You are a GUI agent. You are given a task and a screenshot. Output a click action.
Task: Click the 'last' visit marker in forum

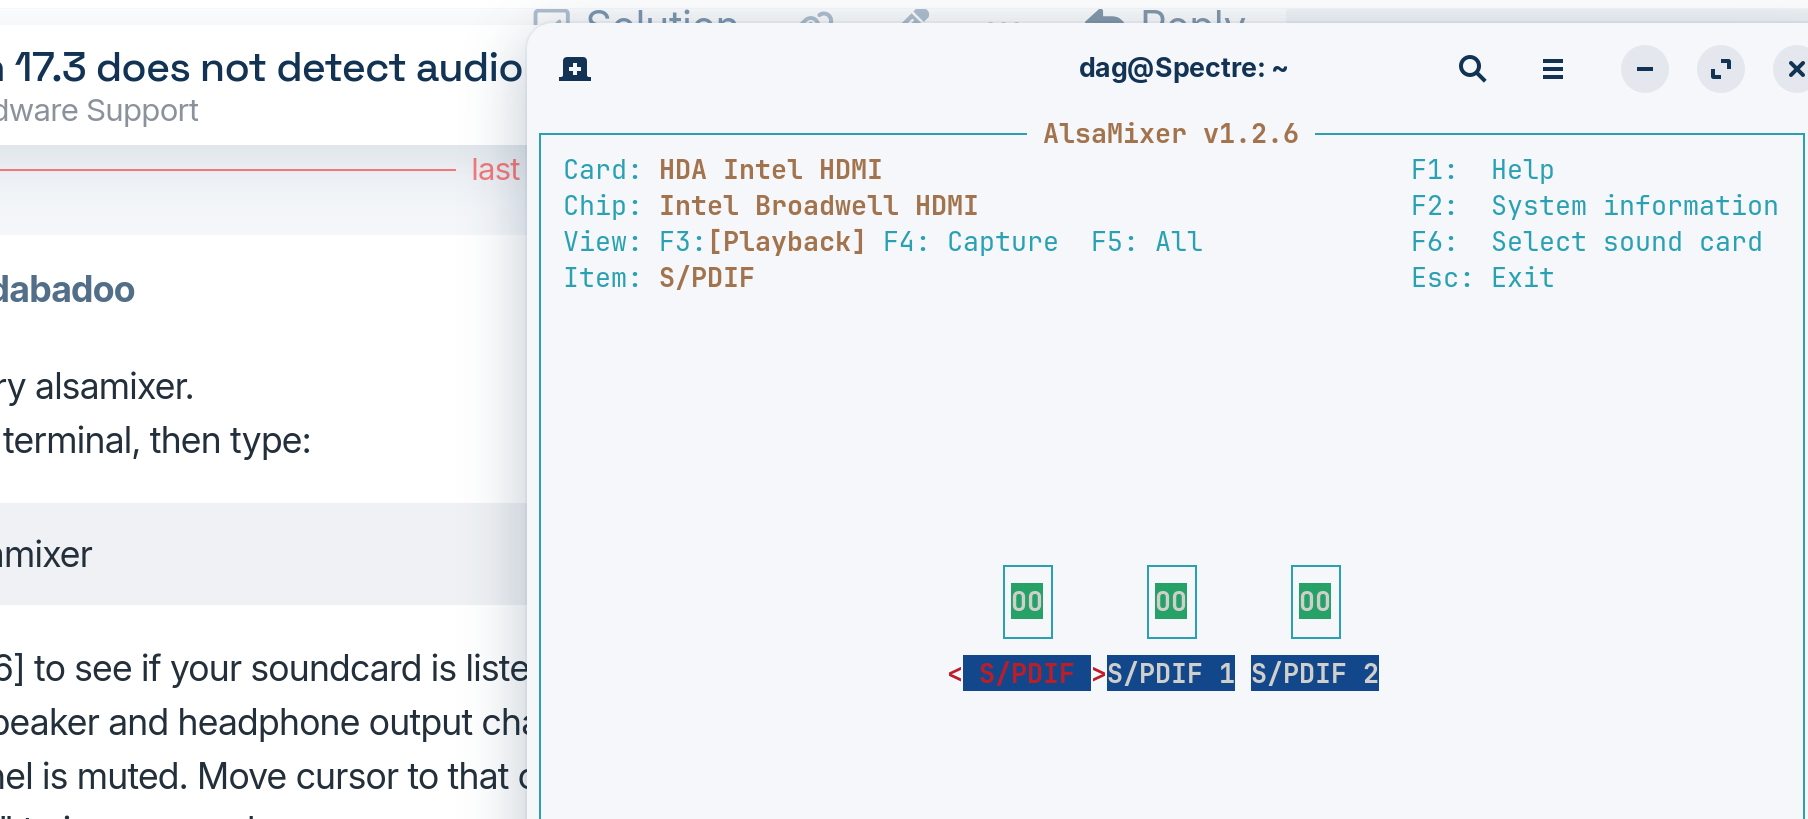click(495, 170)
